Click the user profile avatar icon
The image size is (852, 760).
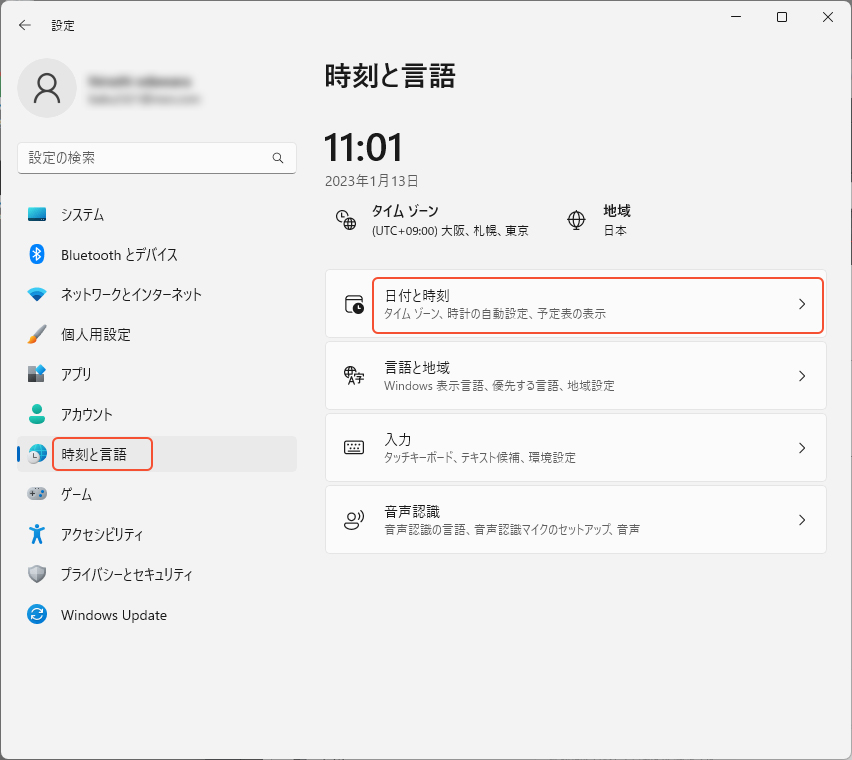47,88
